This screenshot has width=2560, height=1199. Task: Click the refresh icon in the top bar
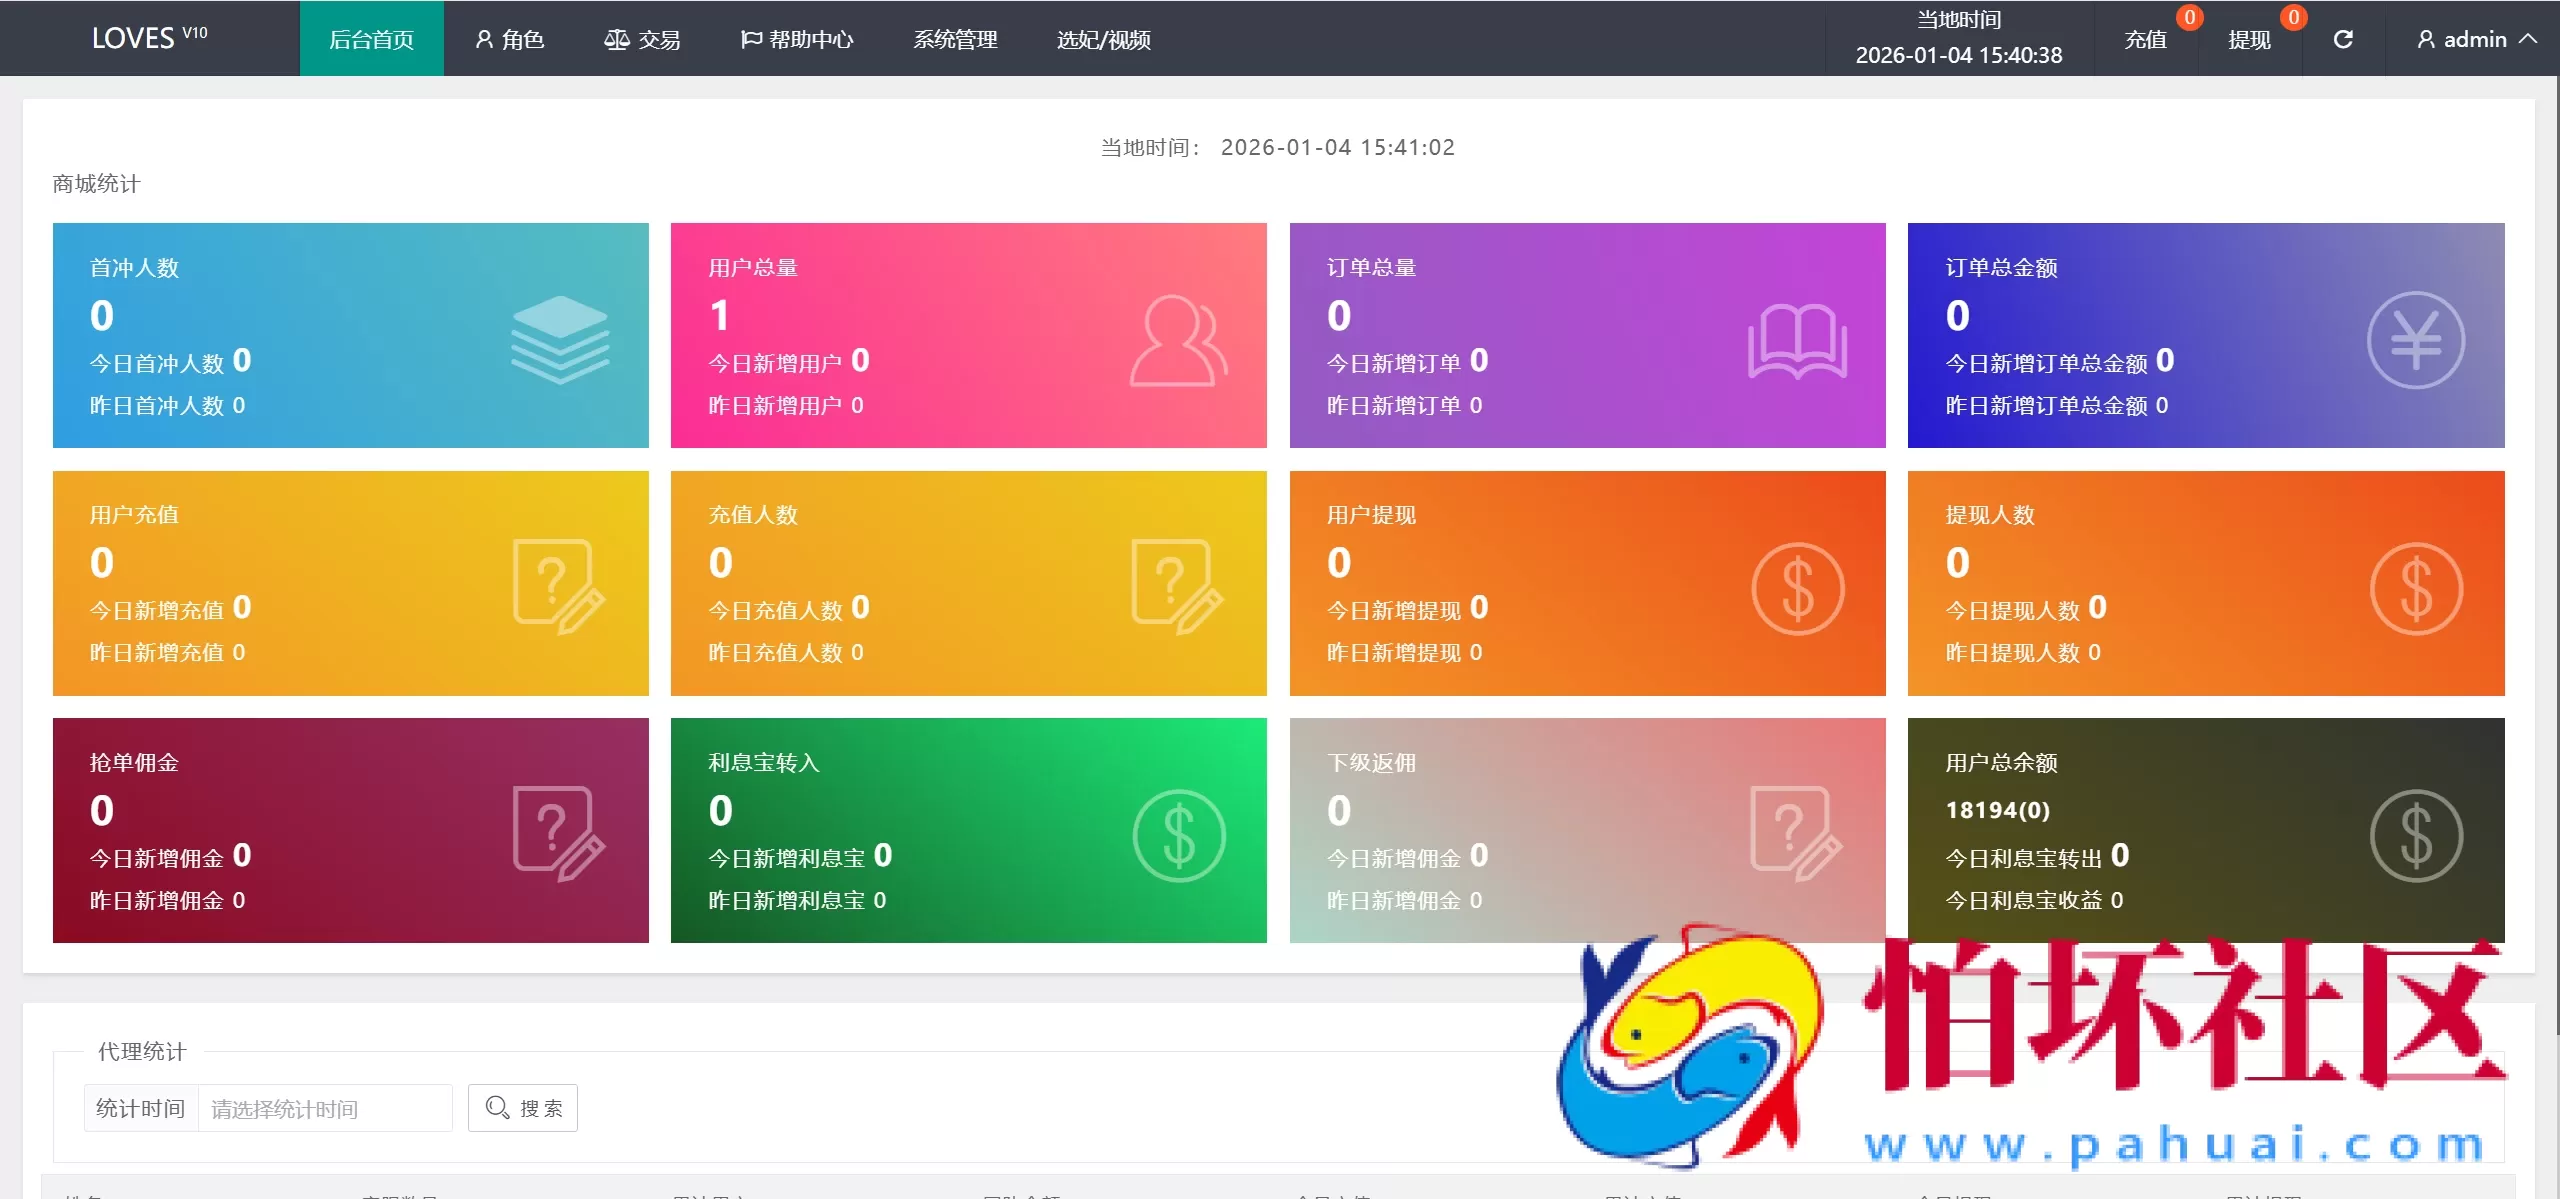(x=2343, y=39)
